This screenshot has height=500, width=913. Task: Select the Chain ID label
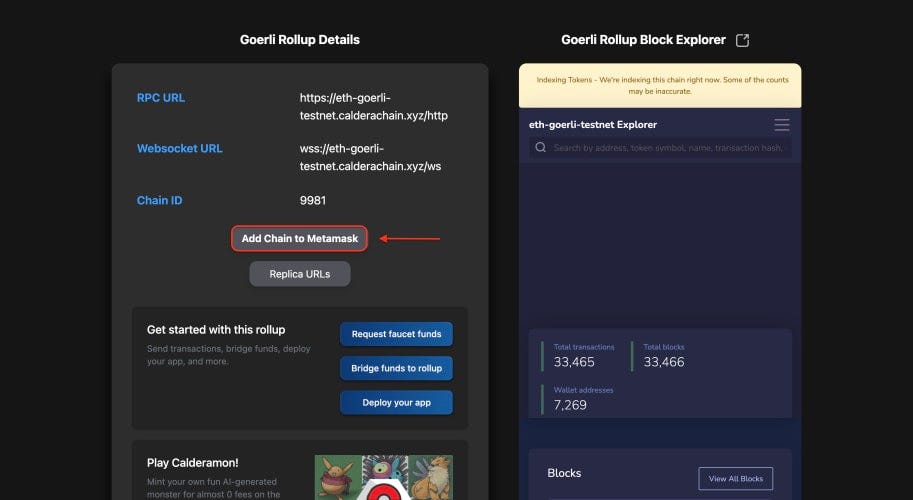coord(160,200)
